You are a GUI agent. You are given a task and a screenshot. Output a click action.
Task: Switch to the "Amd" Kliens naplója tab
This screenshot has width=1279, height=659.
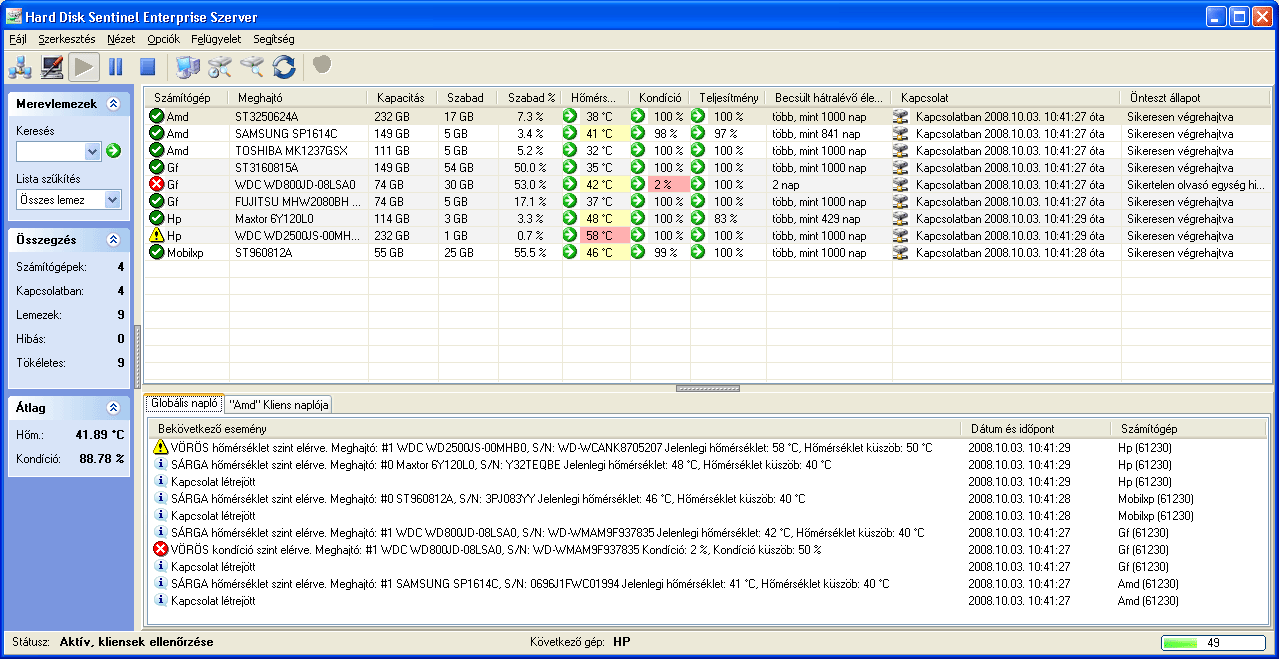coord(278,404)
